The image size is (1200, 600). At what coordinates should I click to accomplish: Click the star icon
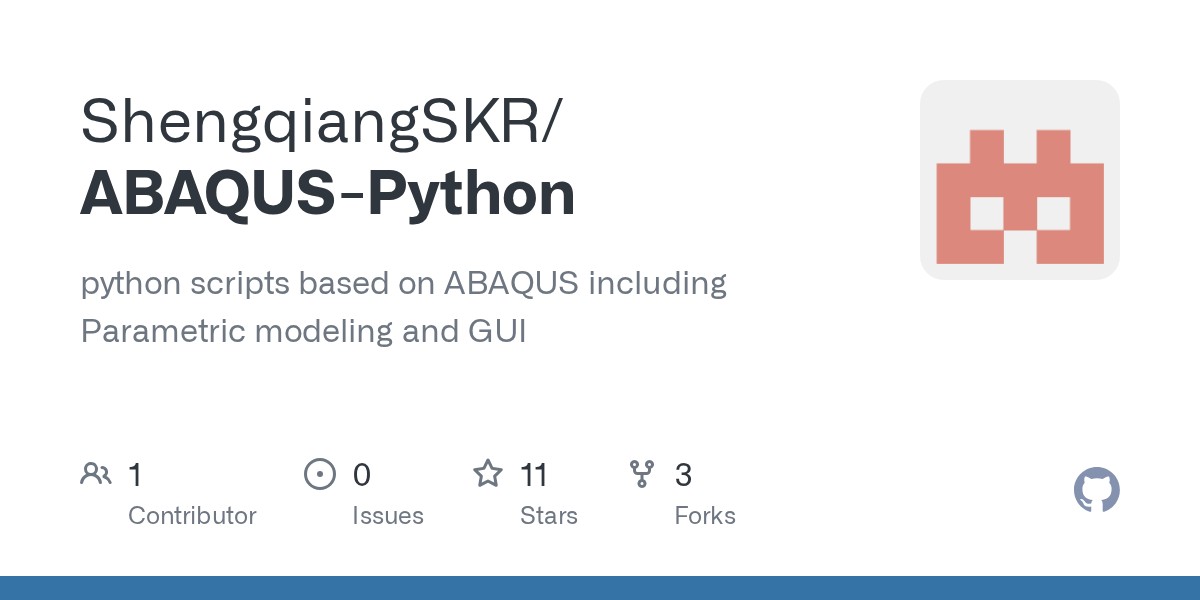click(488, 474)
